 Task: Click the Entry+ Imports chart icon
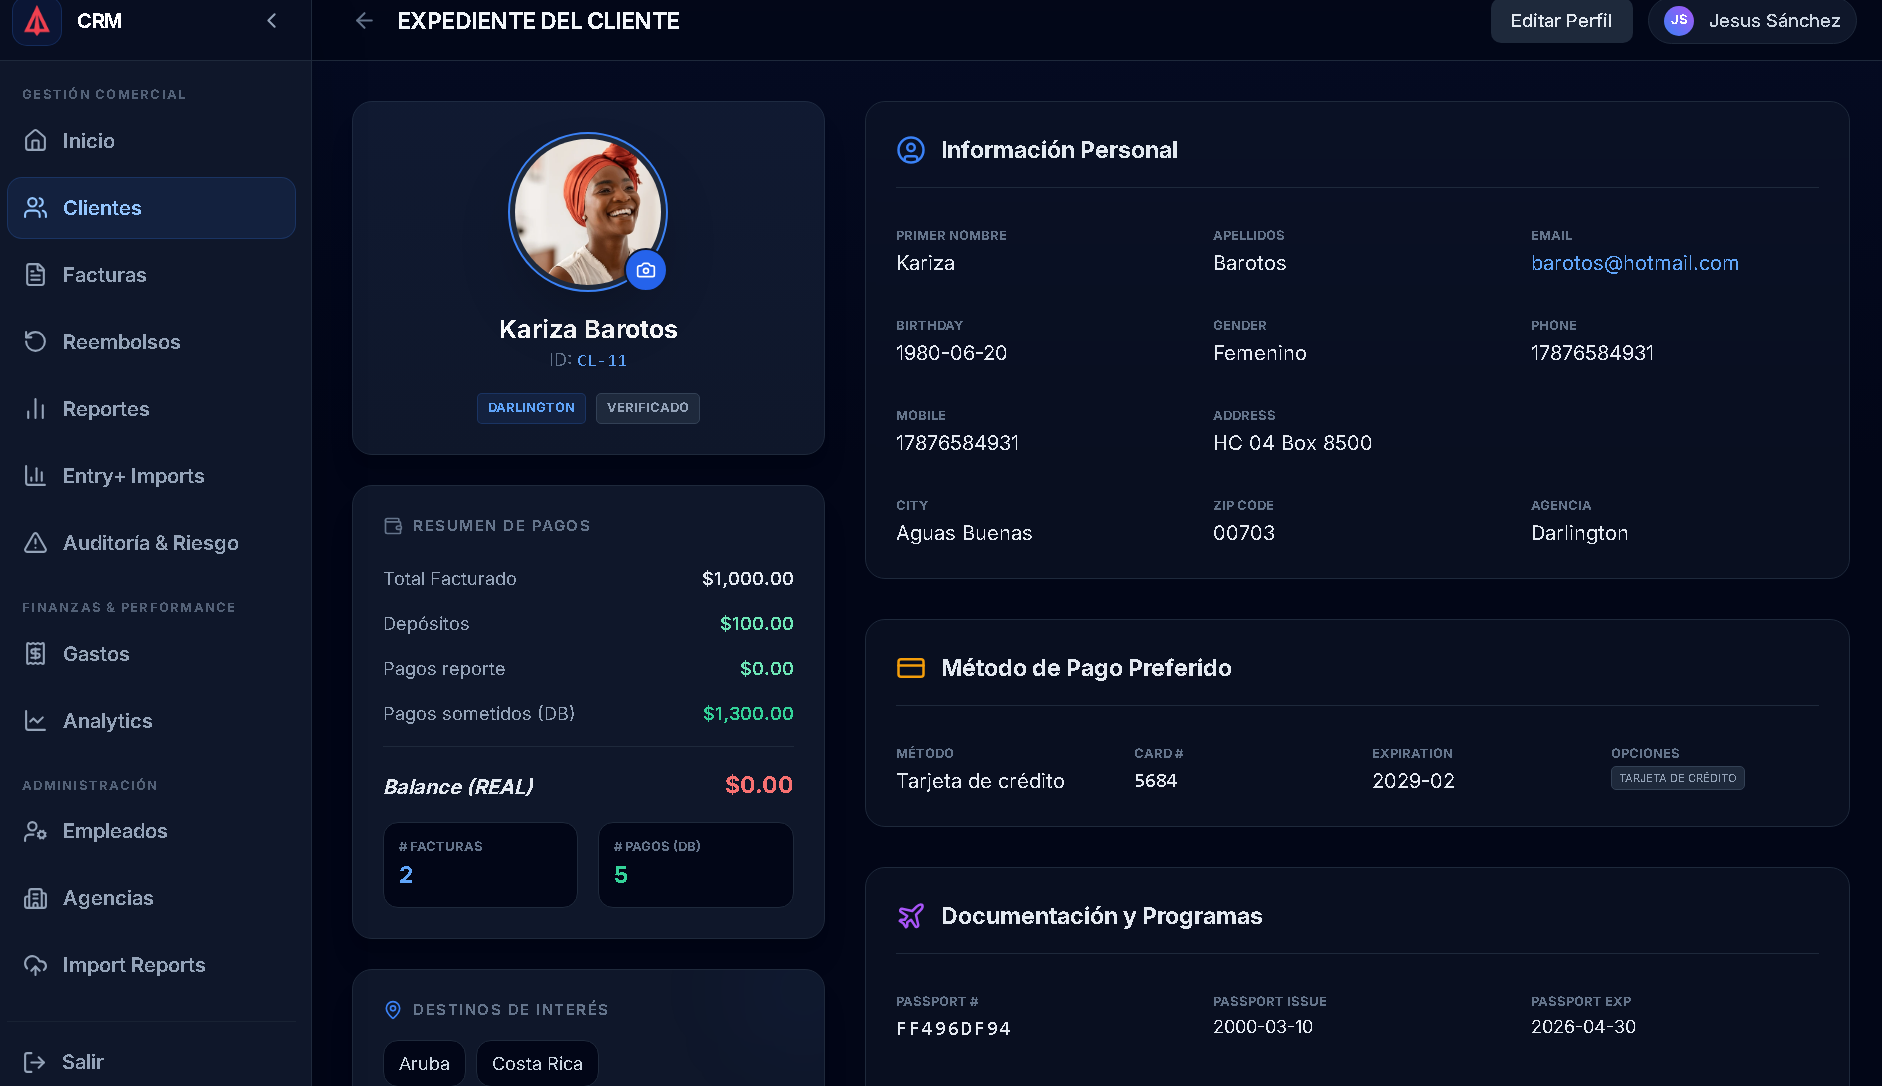tap(36, 475)
